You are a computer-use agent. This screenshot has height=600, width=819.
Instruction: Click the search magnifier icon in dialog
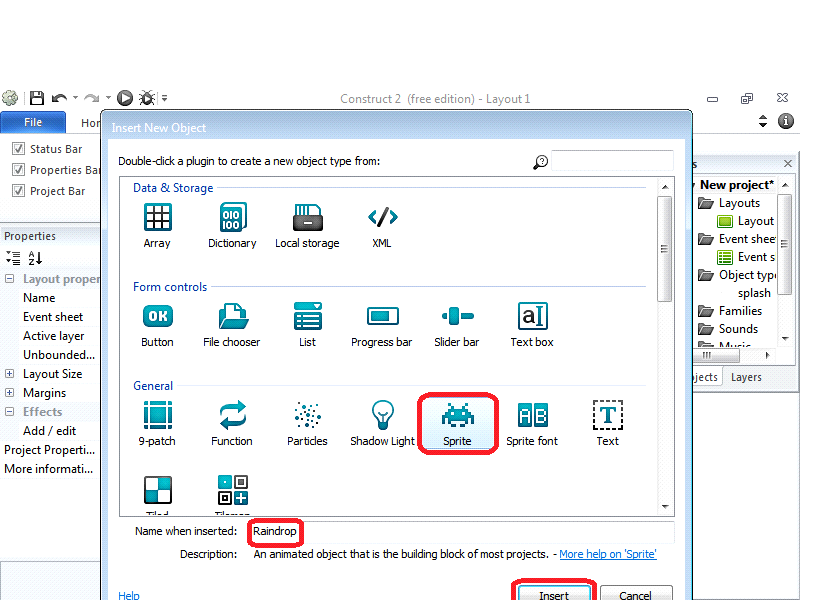540,162
